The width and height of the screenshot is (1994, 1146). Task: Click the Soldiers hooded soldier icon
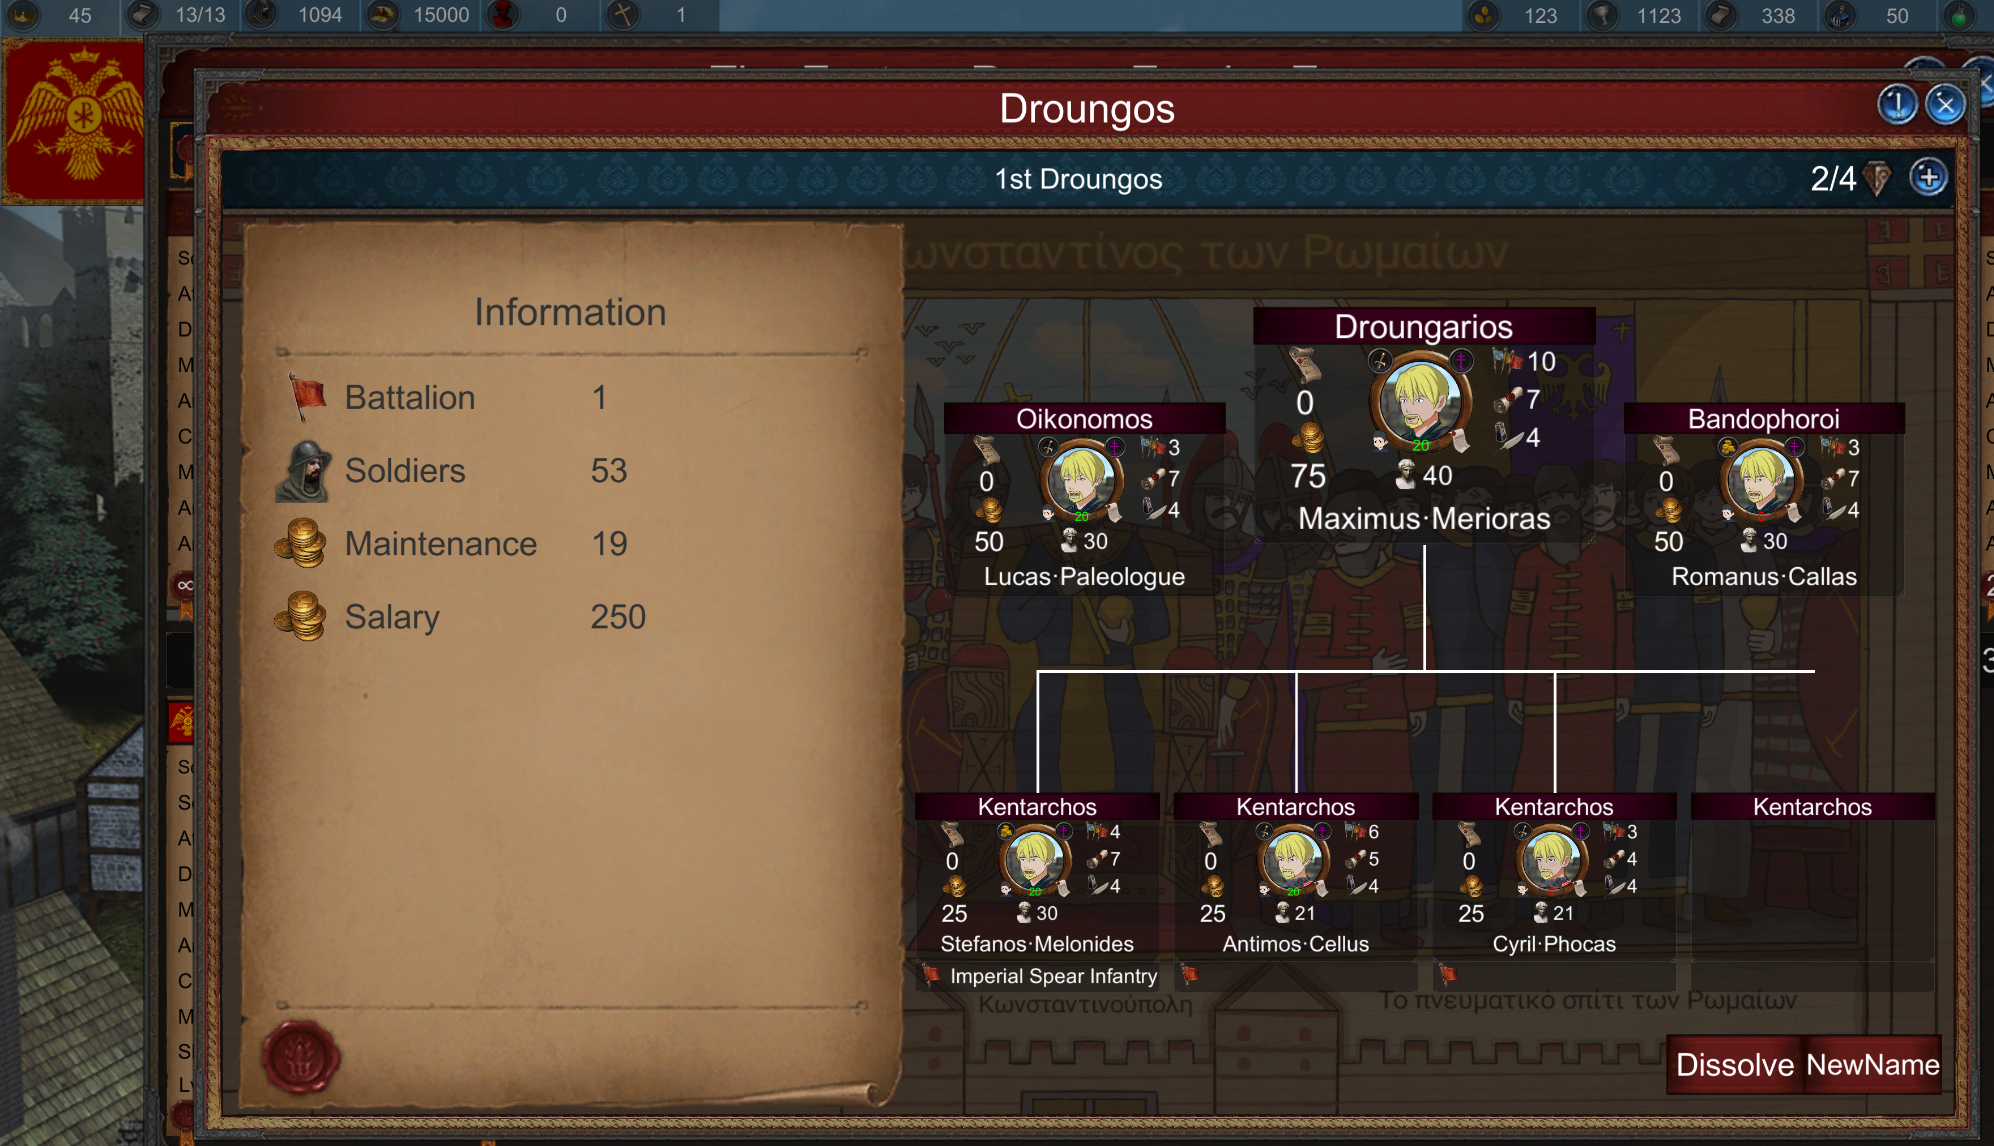tap(303, 471)
